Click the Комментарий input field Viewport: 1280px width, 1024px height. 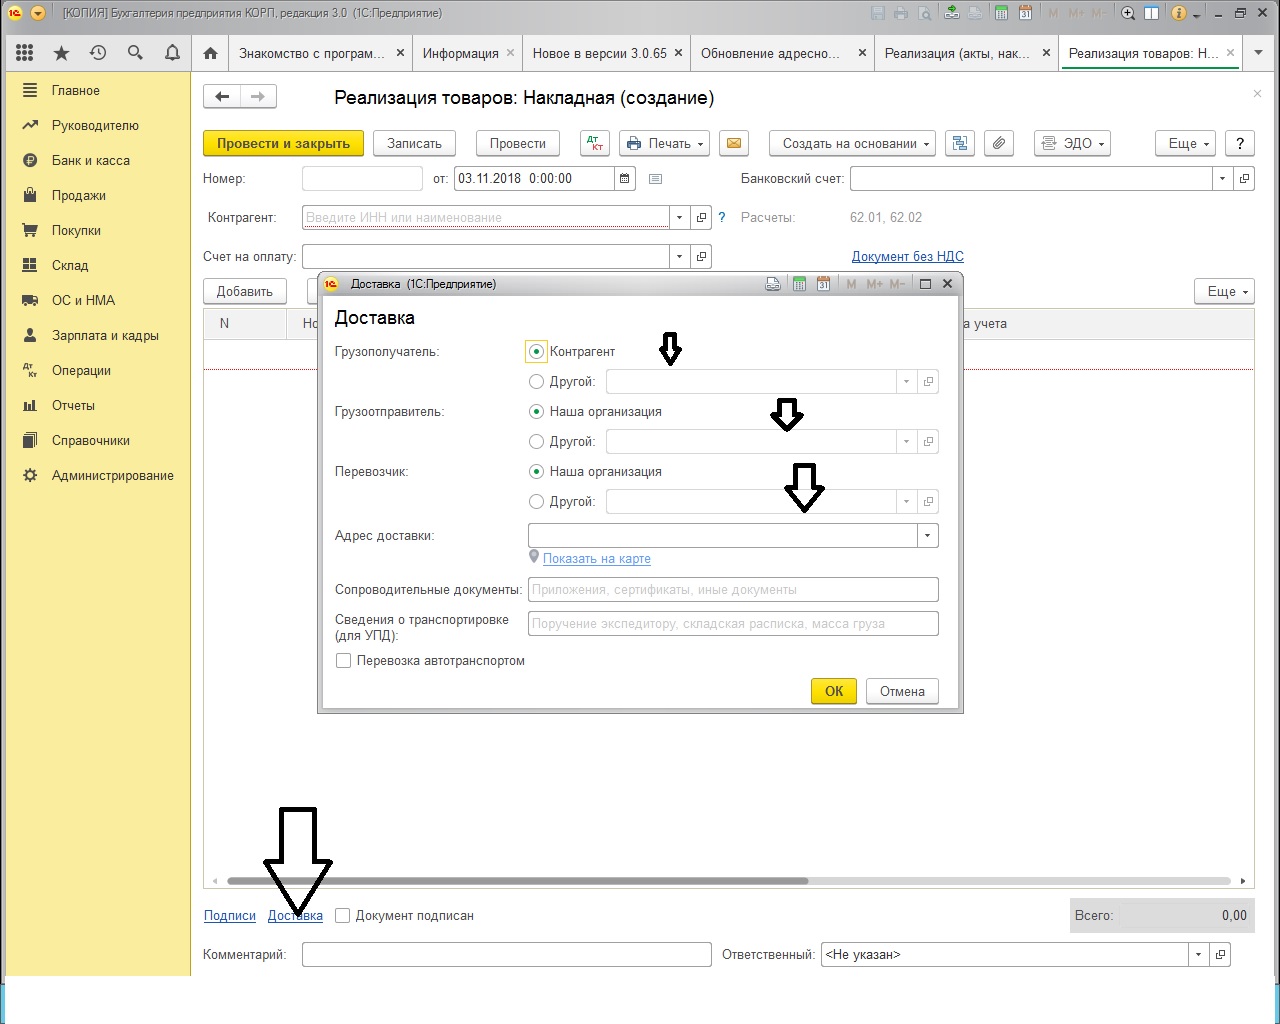507,955
